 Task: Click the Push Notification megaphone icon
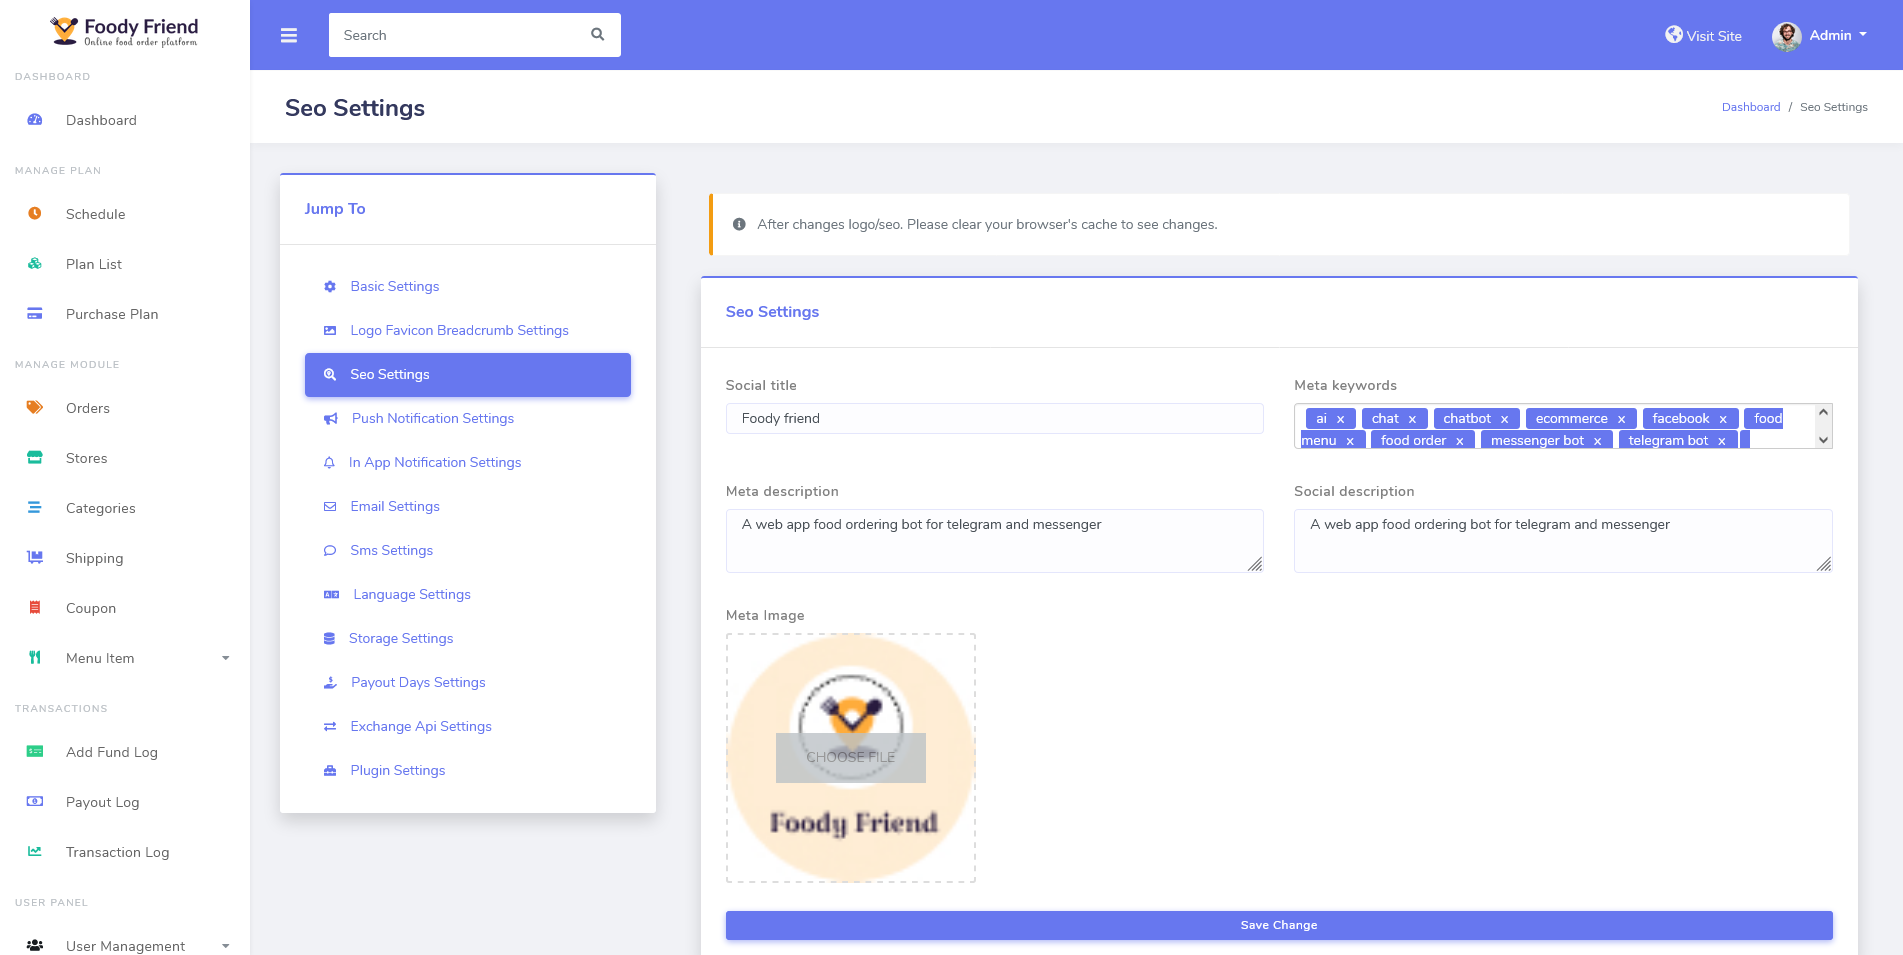pos(331,419)
